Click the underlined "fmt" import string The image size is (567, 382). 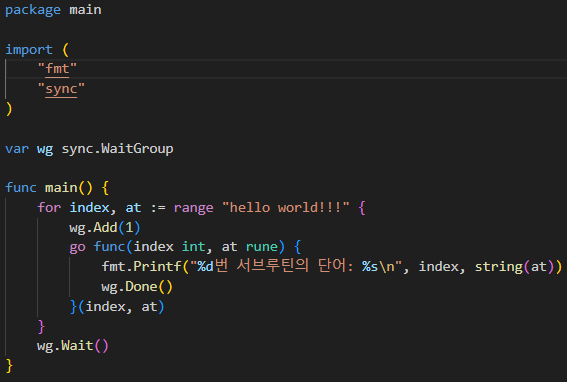coord(57,69)
